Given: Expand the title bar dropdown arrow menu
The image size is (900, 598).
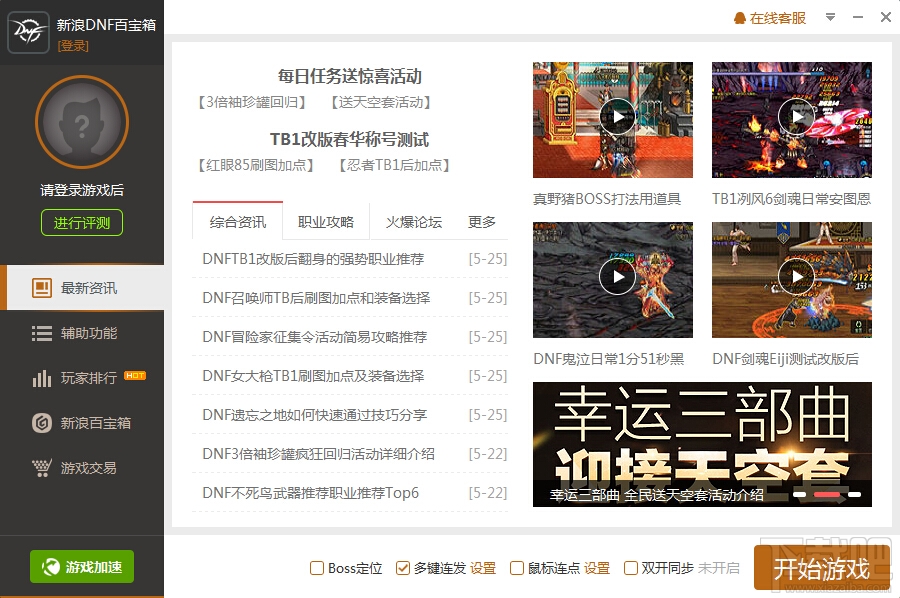Looking at the screenshot, I should point(830,18).
